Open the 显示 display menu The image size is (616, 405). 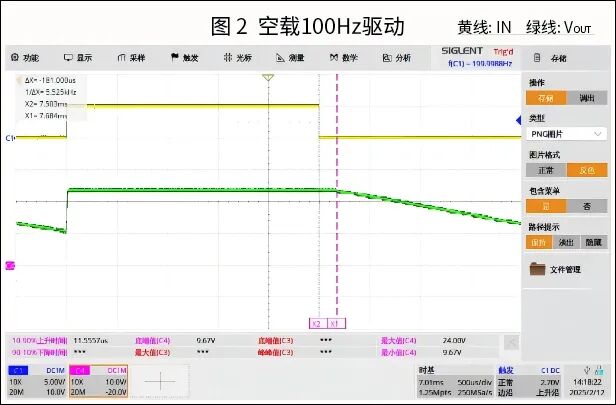point(78,58)
